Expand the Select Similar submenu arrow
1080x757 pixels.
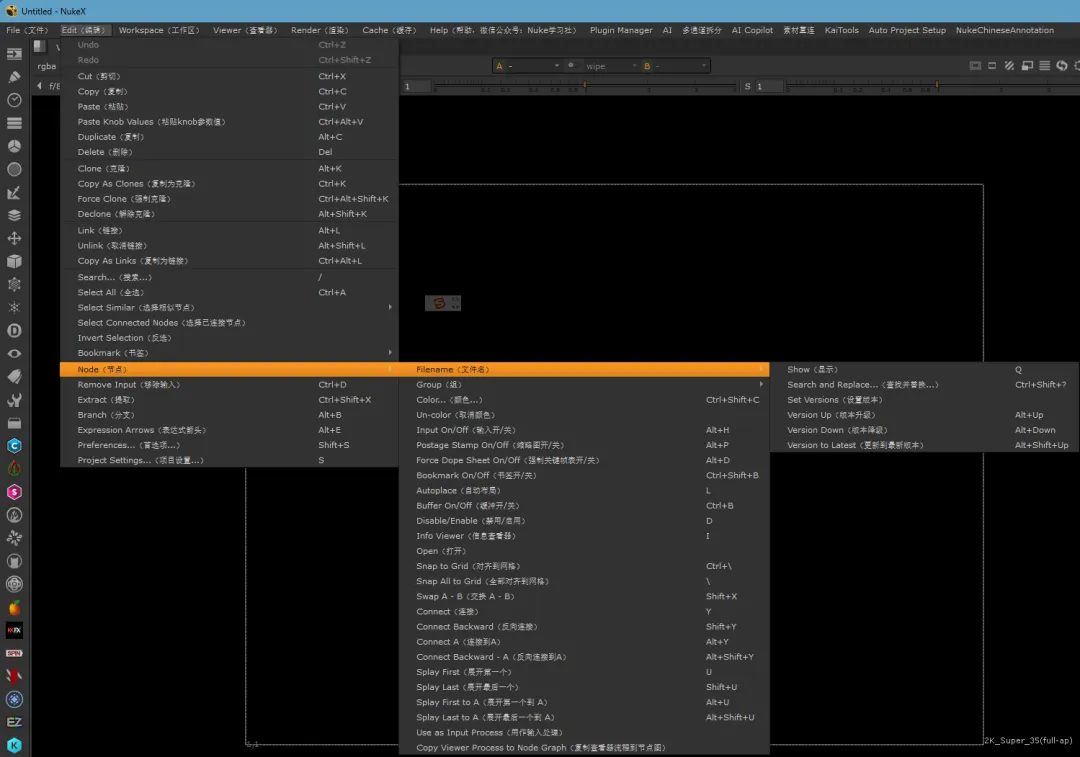tap(390, 307)
